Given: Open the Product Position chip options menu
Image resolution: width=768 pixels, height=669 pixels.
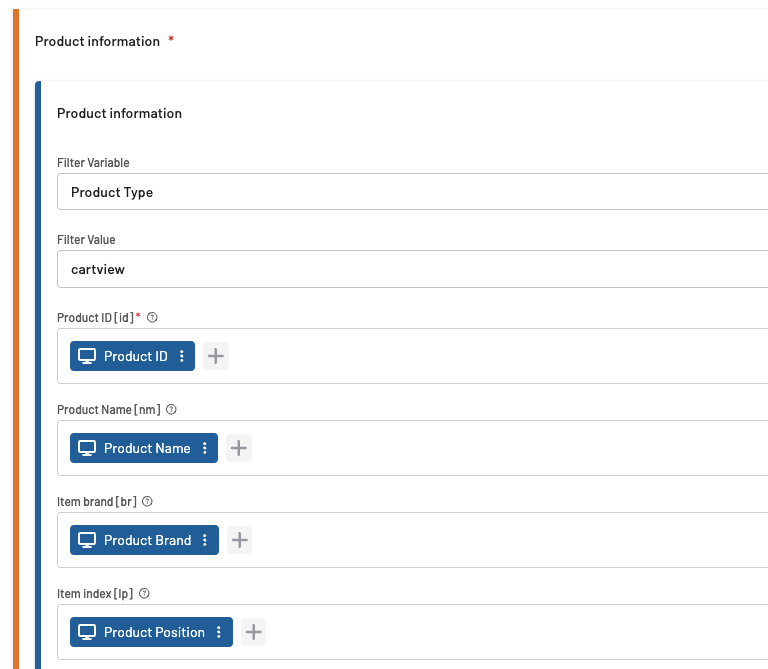Looking at the screenshot, I should (x=219, y=632).
